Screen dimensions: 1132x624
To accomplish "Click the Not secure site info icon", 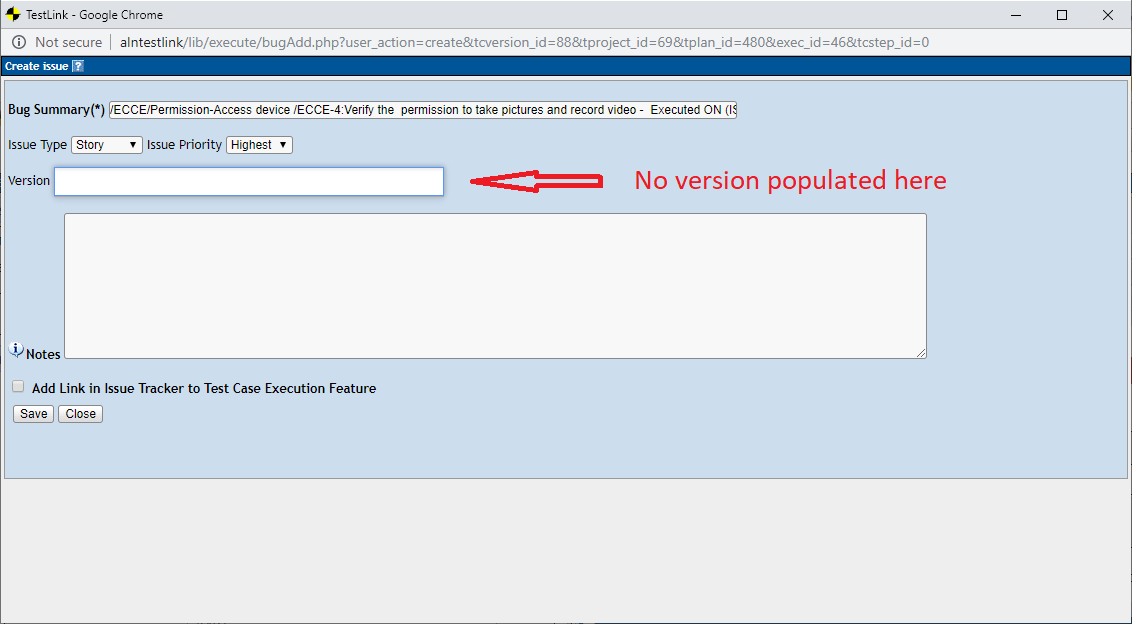I will [19, 43].
